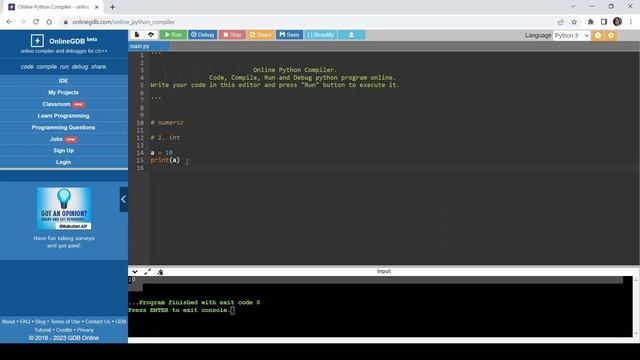Click the Privacy footer link

tap(85, 330)
